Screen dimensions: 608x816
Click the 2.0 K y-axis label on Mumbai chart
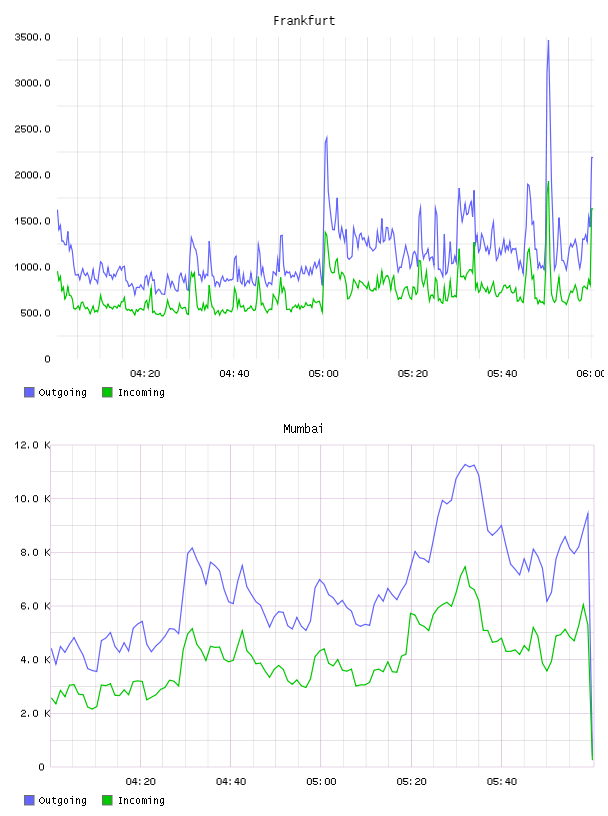35,713
